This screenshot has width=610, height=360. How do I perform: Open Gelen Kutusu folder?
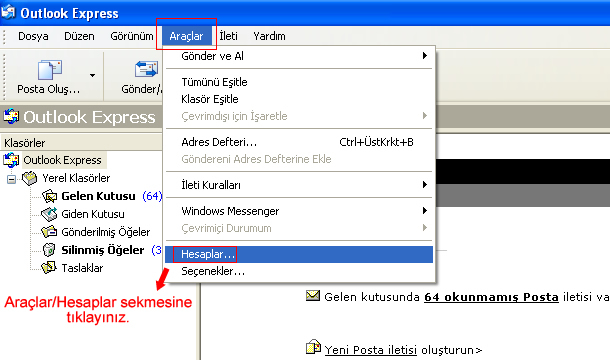coord(98,196)
